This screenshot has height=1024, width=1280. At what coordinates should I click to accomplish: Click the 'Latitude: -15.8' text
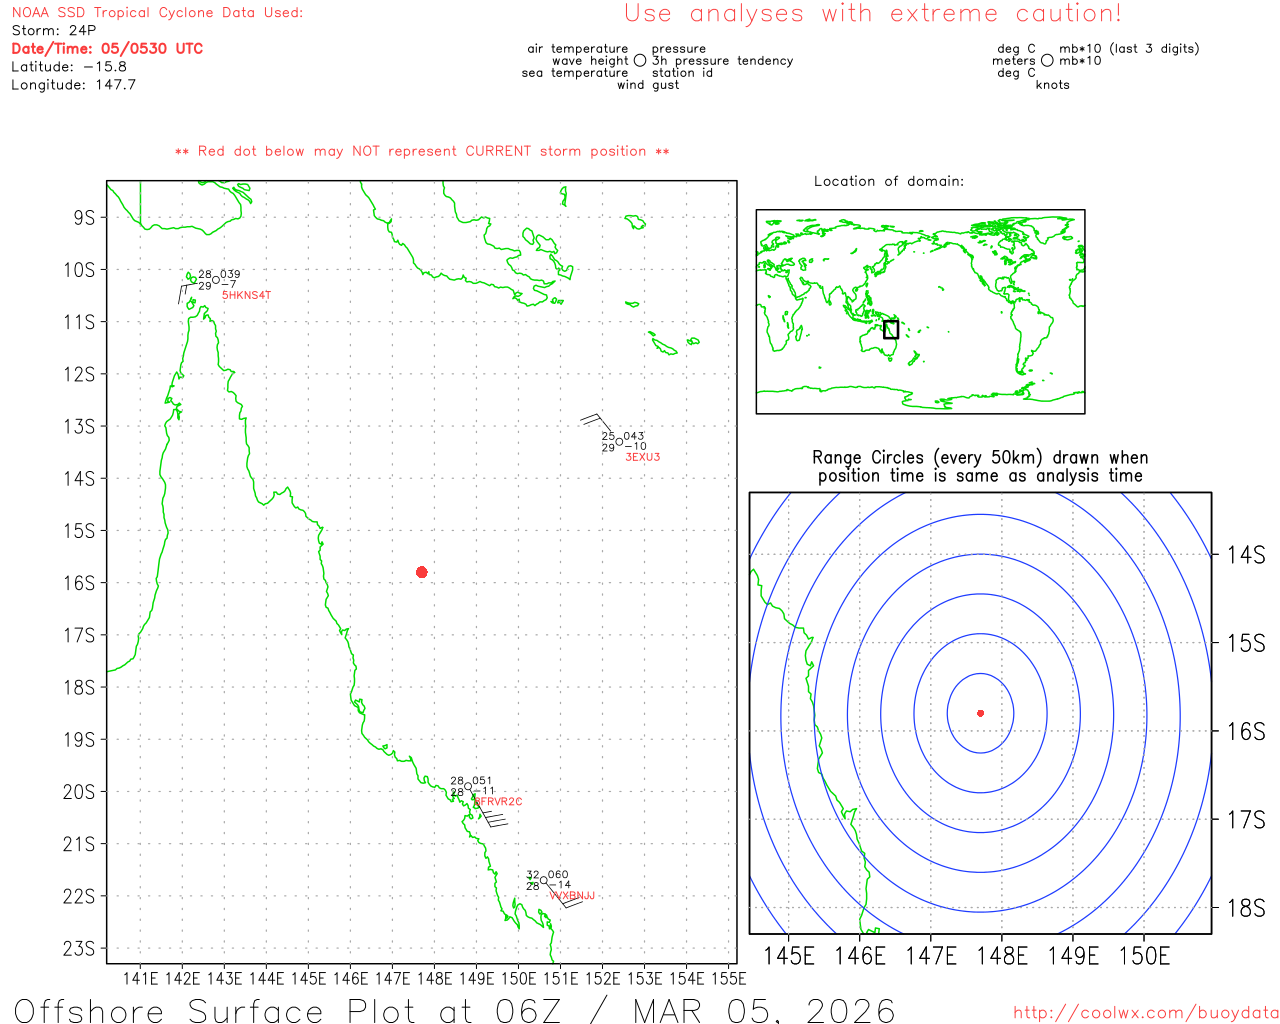[69, 67]
